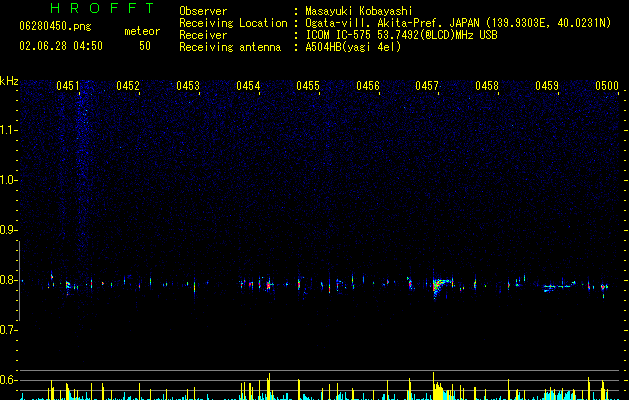Click the 0.7 kHz axis label
Screen dimensions: 629x400
click(8, 330)
